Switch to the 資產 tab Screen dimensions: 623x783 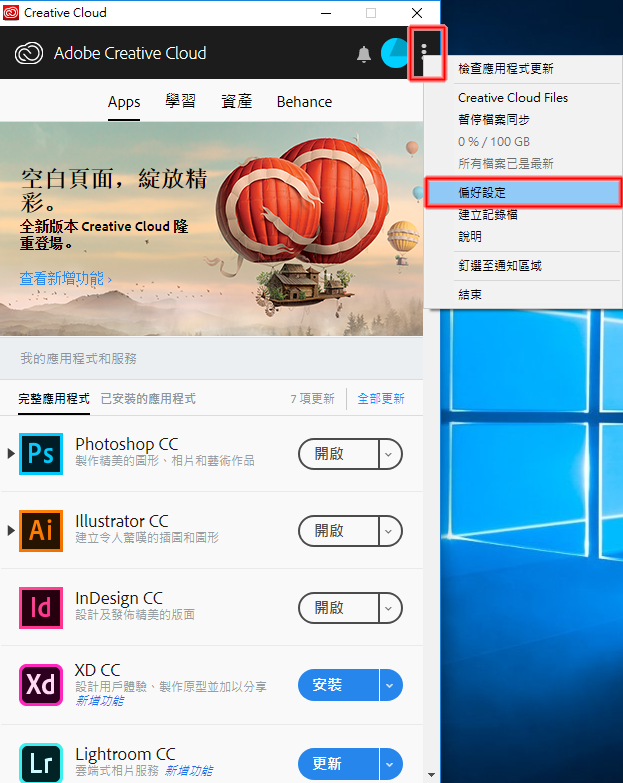[236, 101]
